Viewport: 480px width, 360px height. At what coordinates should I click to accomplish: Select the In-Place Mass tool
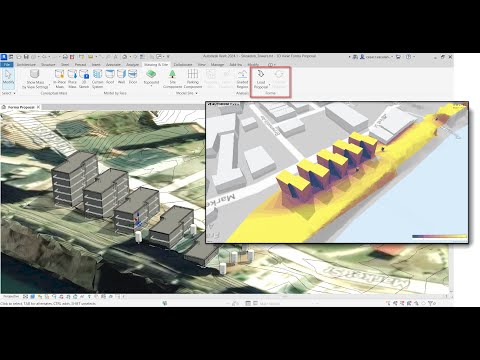tap(60, 79)
